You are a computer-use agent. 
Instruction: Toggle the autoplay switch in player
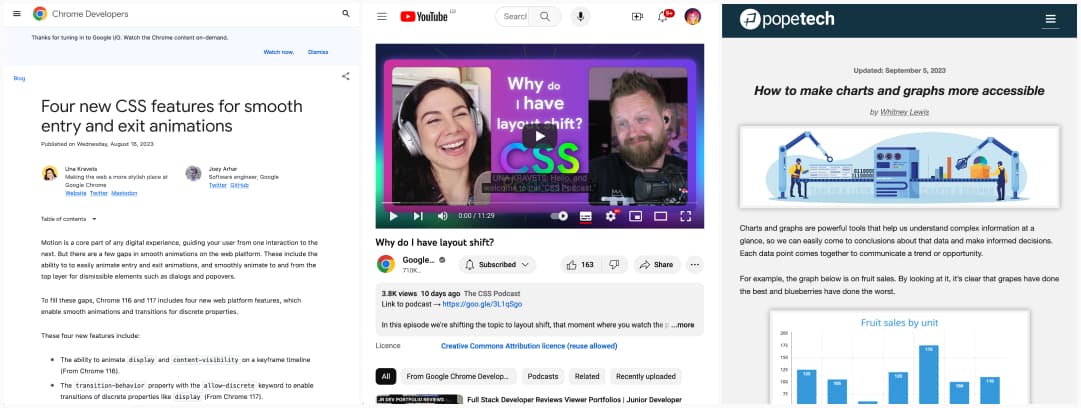(559, 215)
